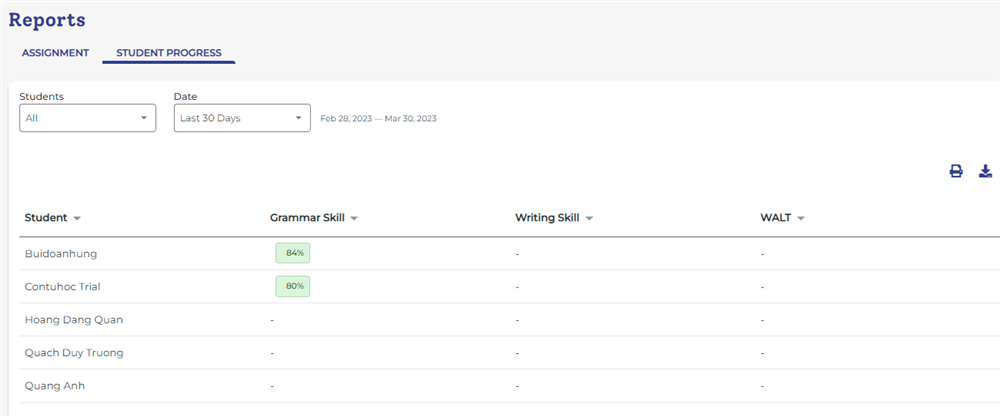The image size is (1000, 416).
Task: Select the Student Progress tab
Action: [169, 53]
